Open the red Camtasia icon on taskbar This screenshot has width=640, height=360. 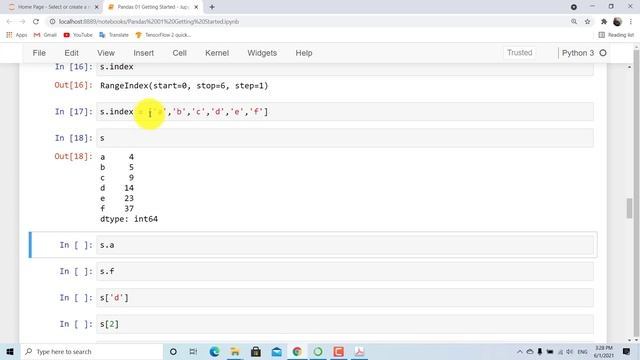pos(338,351)
